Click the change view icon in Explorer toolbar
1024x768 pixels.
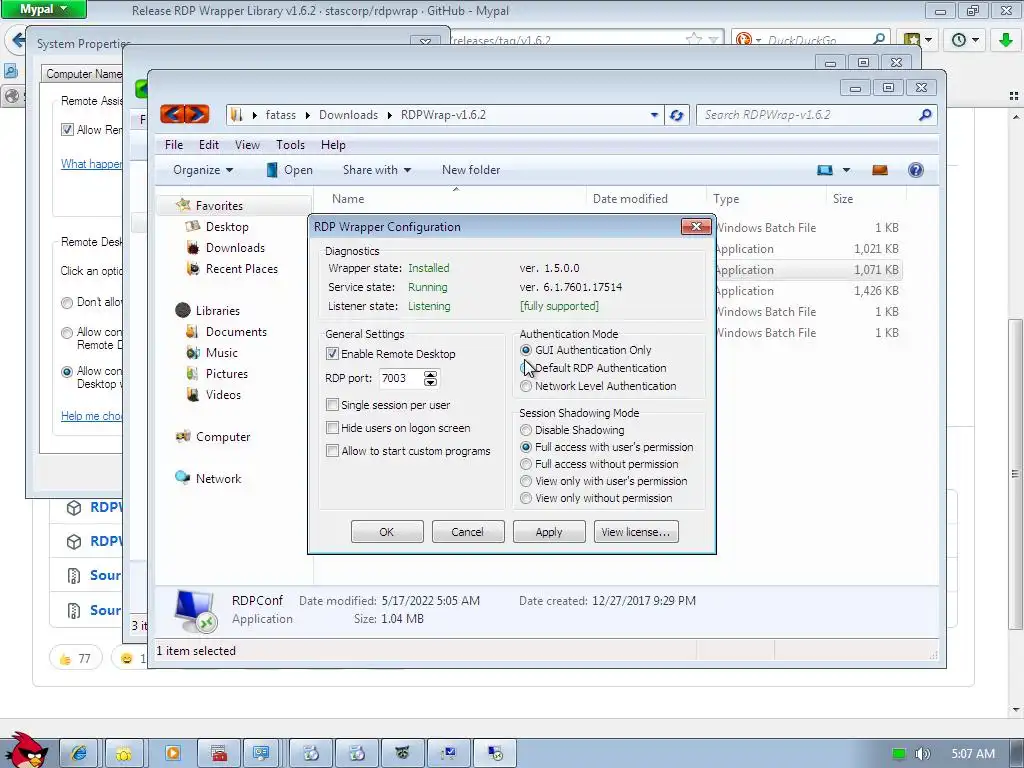pos(825,170)
